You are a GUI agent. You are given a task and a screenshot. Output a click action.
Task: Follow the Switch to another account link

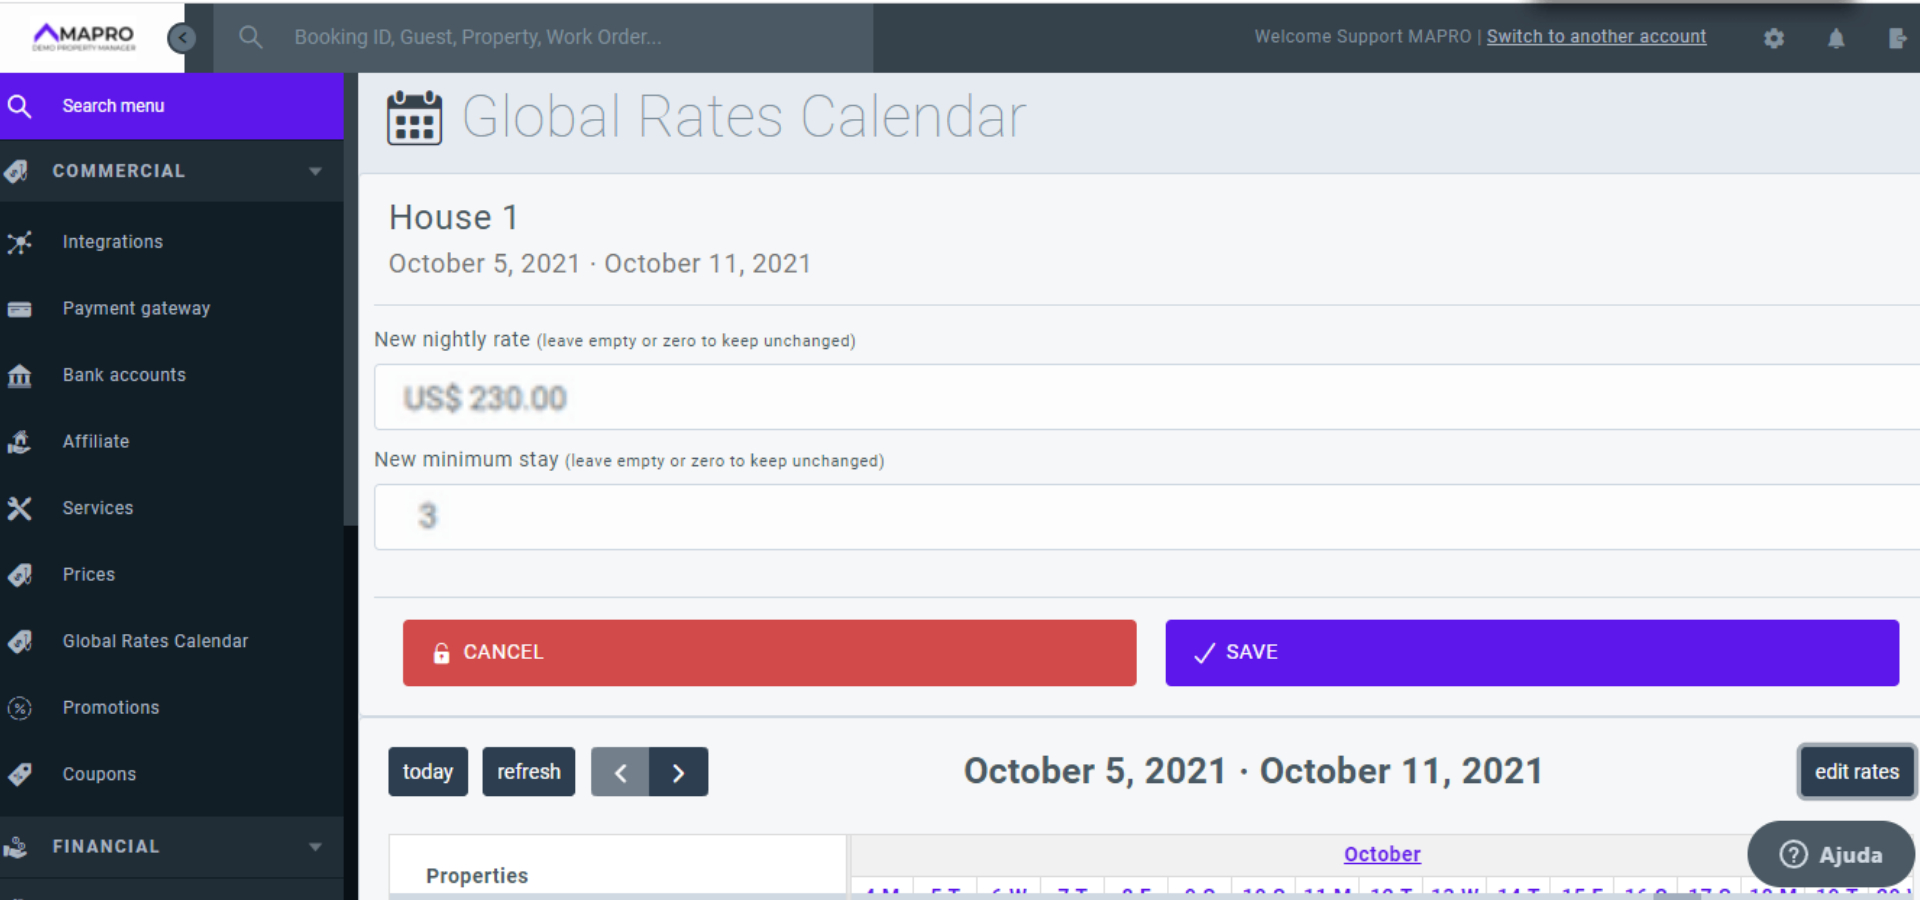1596,37
